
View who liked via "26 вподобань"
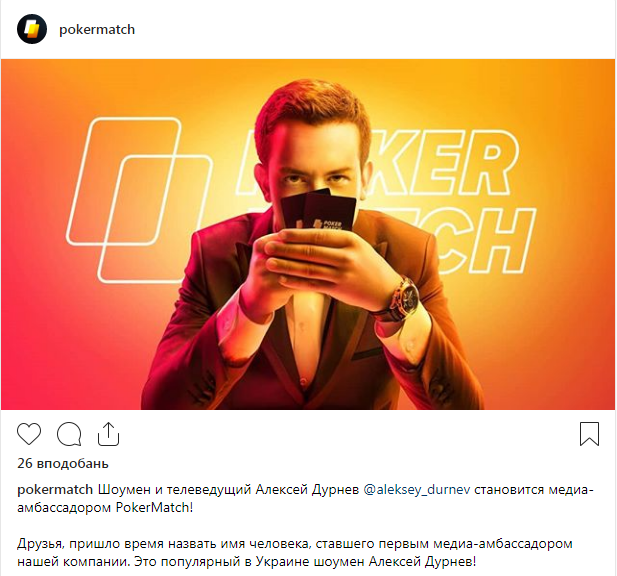pos(63,463)
